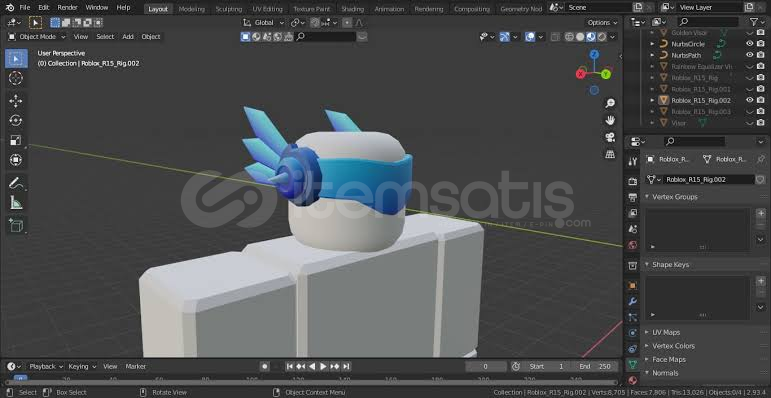Select the Measure tool

16,203
